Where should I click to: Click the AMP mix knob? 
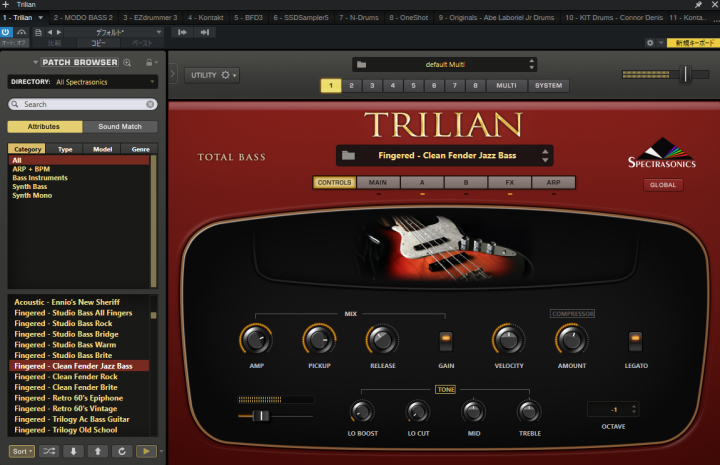coord(256,340)
